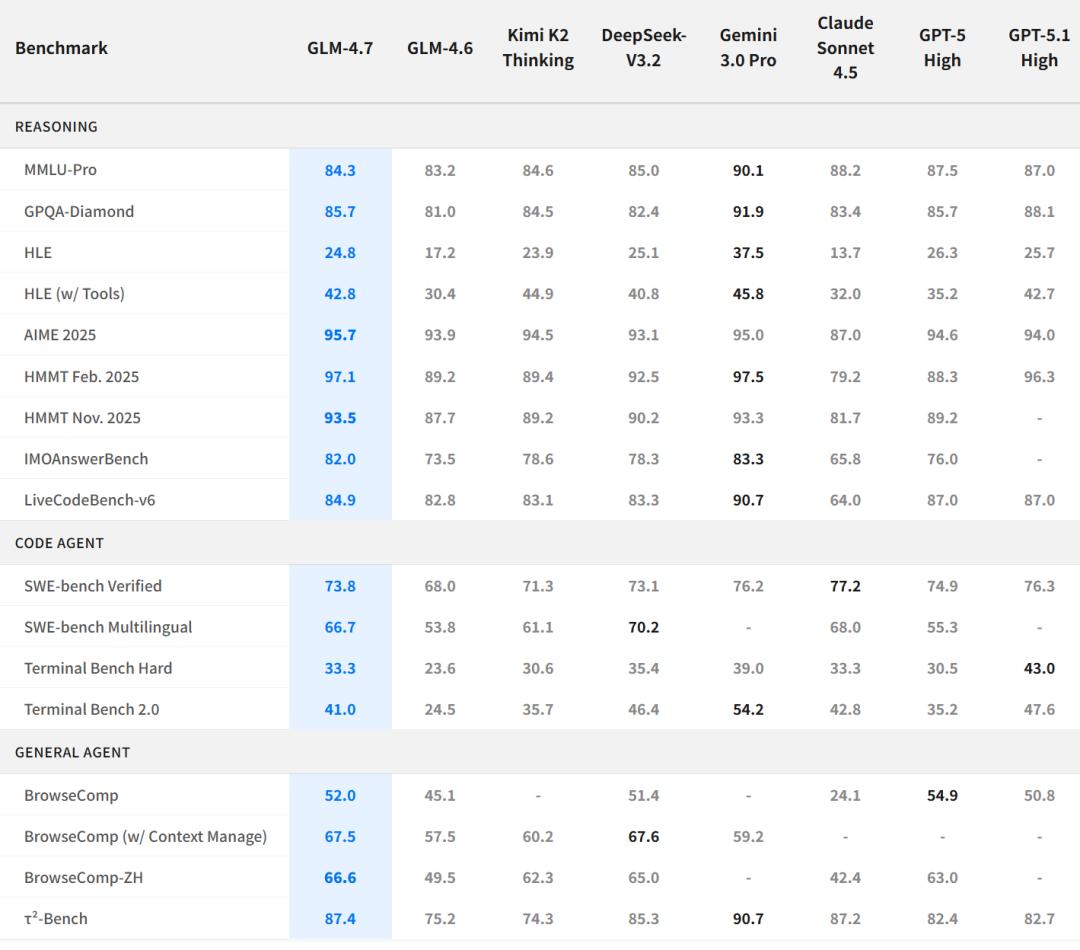Select DeepSeek-V3.2's SWE-bench Multilingual score 70.2
Viewport: 1080px width, 950px height.
pyautogui.click(x=643, y=627)
